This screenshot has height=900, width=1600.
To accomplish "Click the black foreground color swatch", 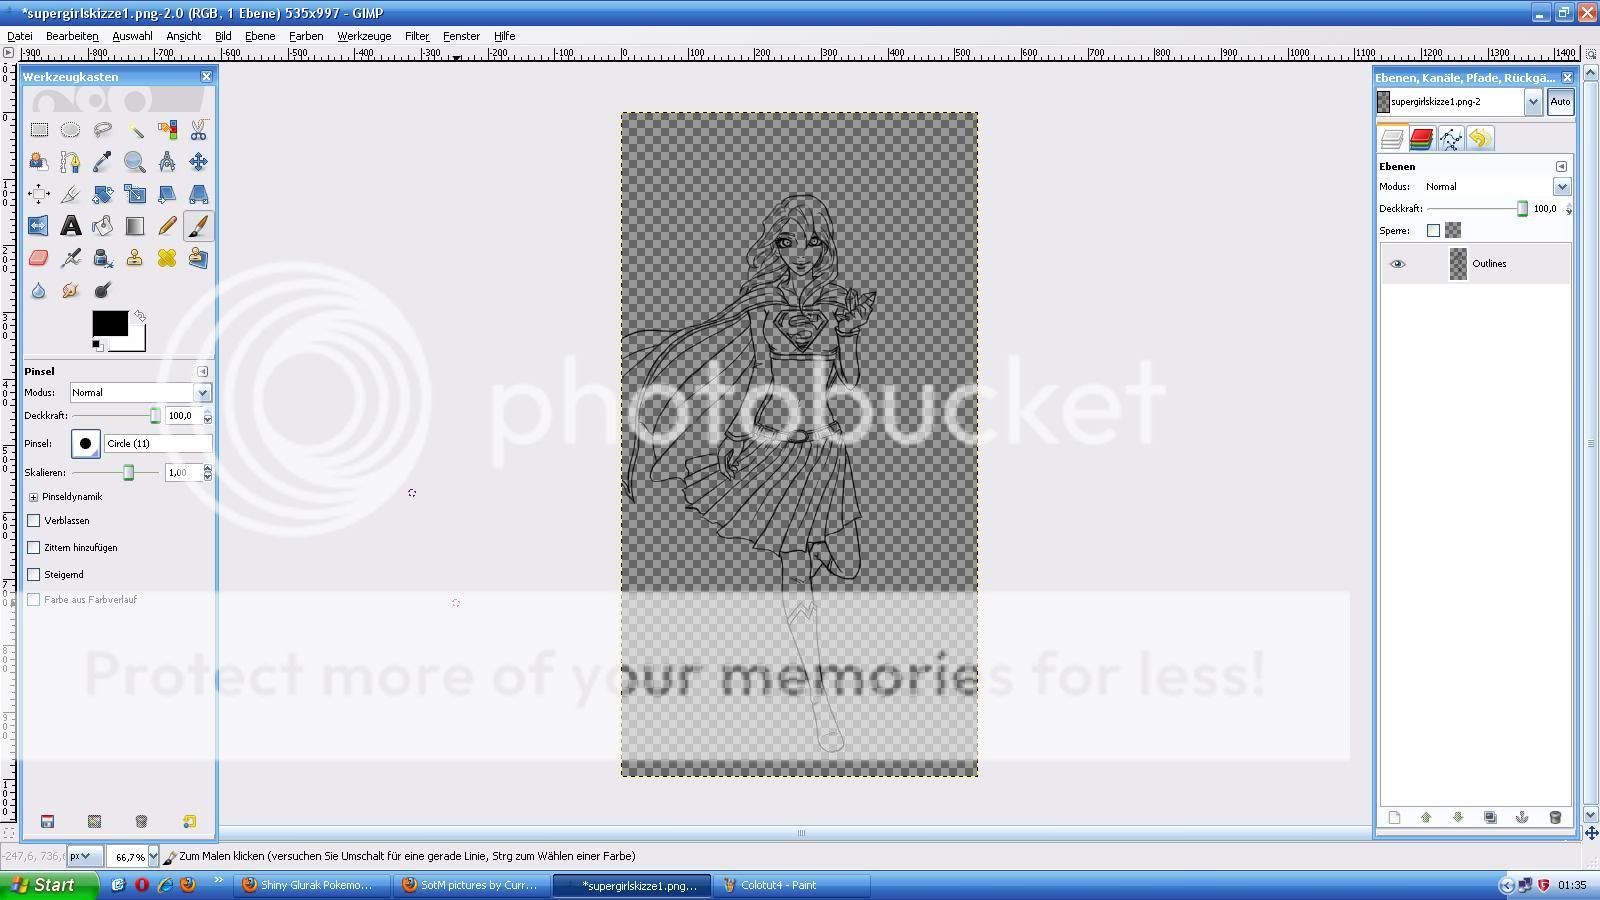I will [110, 323].
